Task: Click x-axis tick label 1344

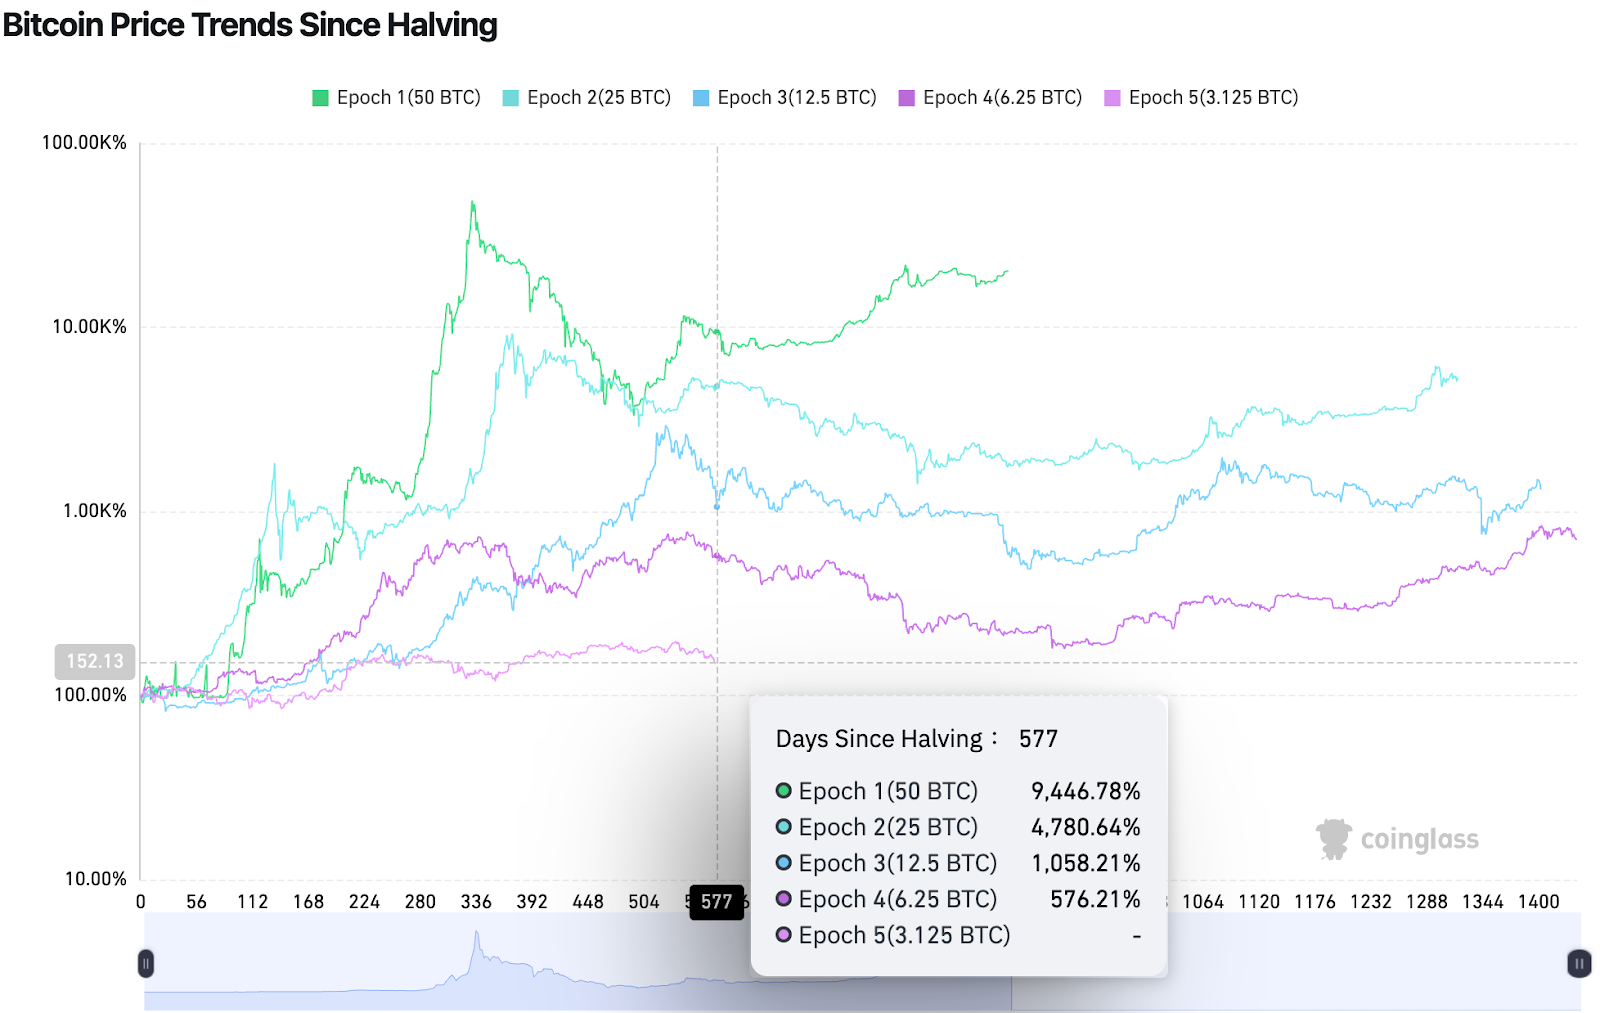Action: (1483, 901)
